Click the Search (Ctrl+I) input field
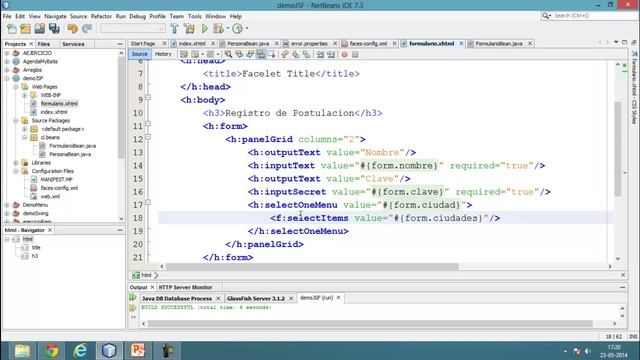 click(594, 16)
